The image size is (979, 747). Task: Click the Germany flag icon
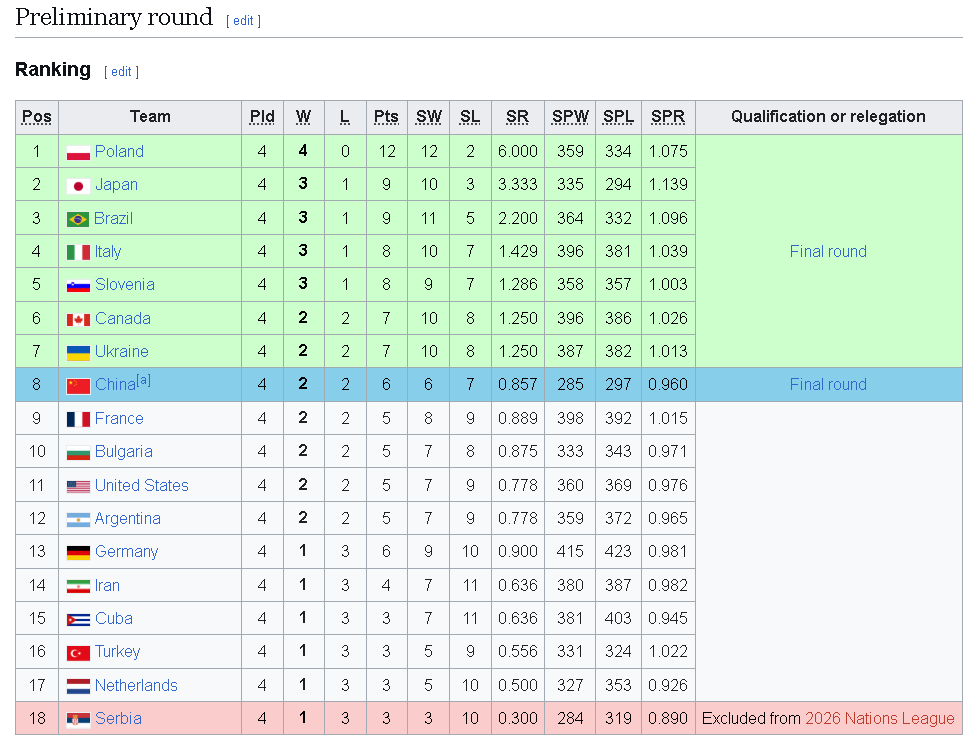pos(78,553)
